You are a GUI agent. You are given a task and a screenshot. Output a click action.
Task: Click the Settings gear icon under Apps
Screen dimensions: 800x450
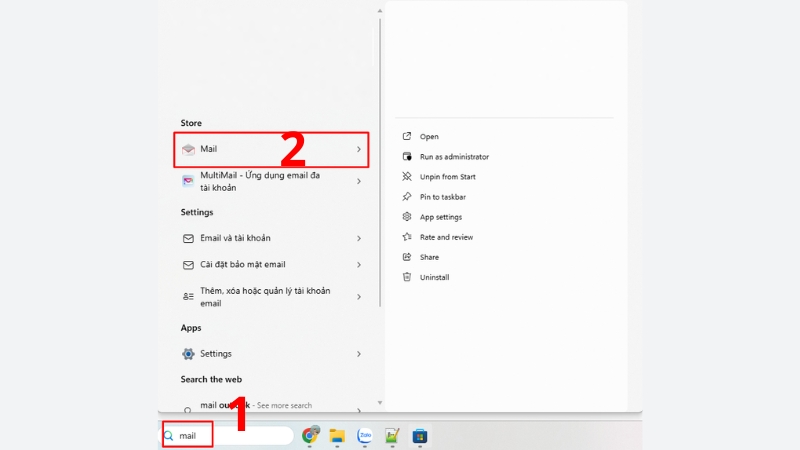click(188, 354)
